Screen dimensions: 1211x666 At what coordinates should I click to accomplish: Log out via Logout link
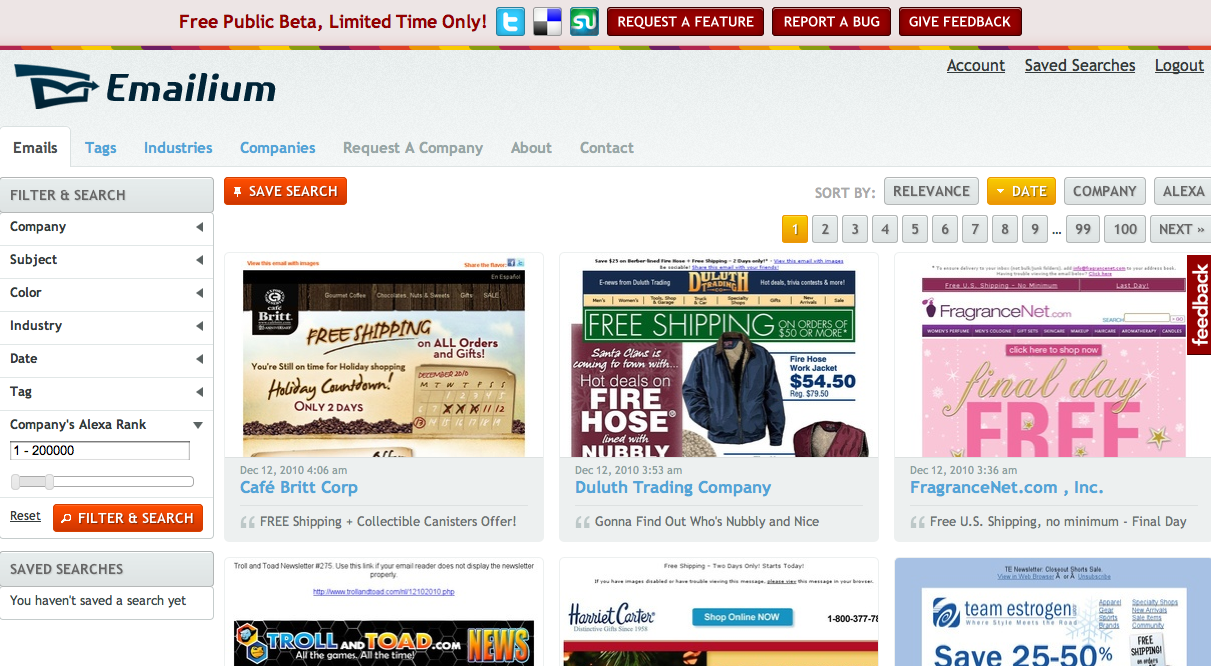click(x=1179, y=65)
